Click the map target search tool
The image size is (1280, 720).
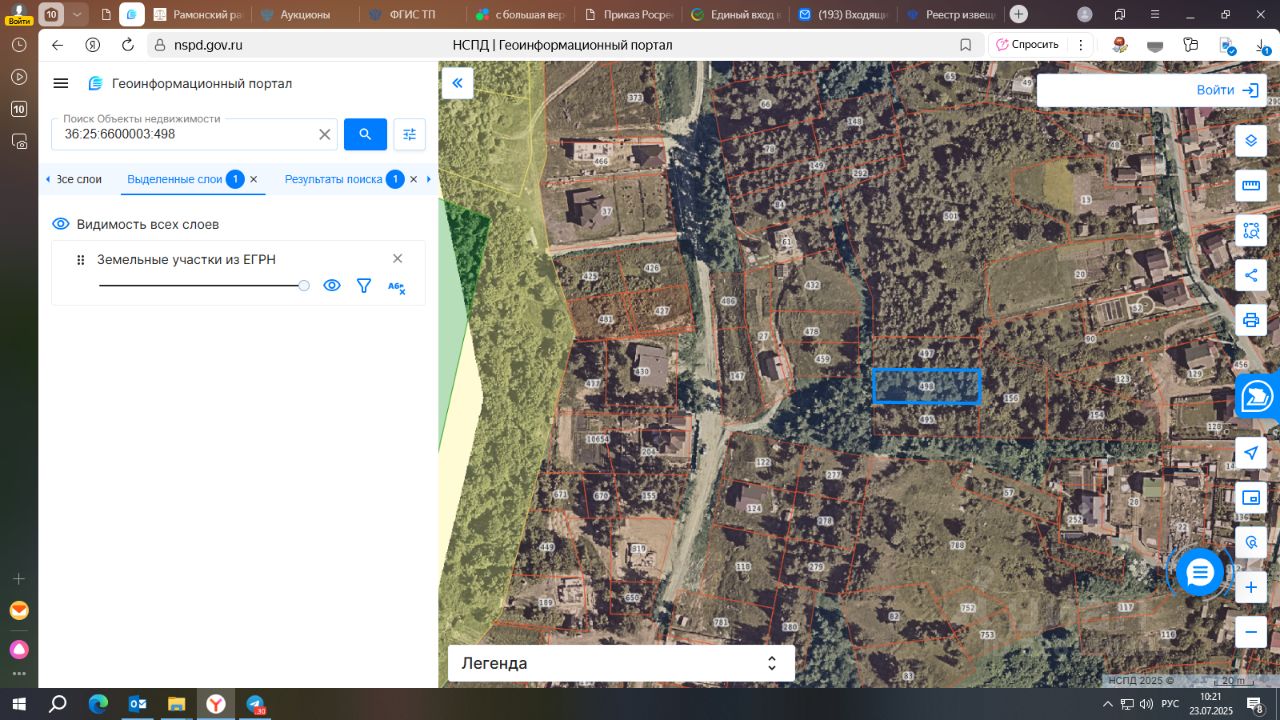(1251, 542)
